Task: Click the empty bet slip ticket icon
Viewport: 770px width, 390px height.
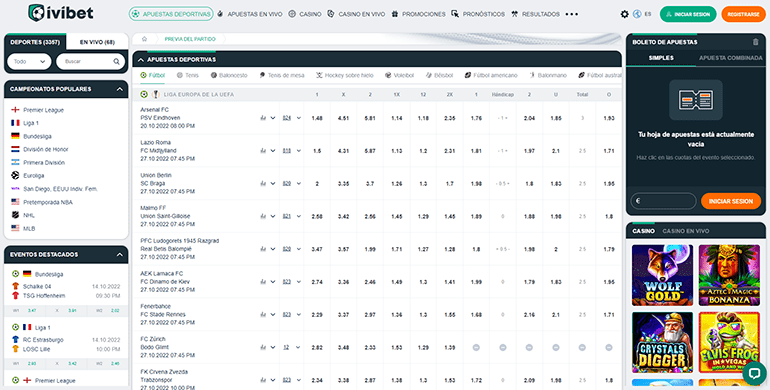Action: pyautogui.click(x=696, y=100)
